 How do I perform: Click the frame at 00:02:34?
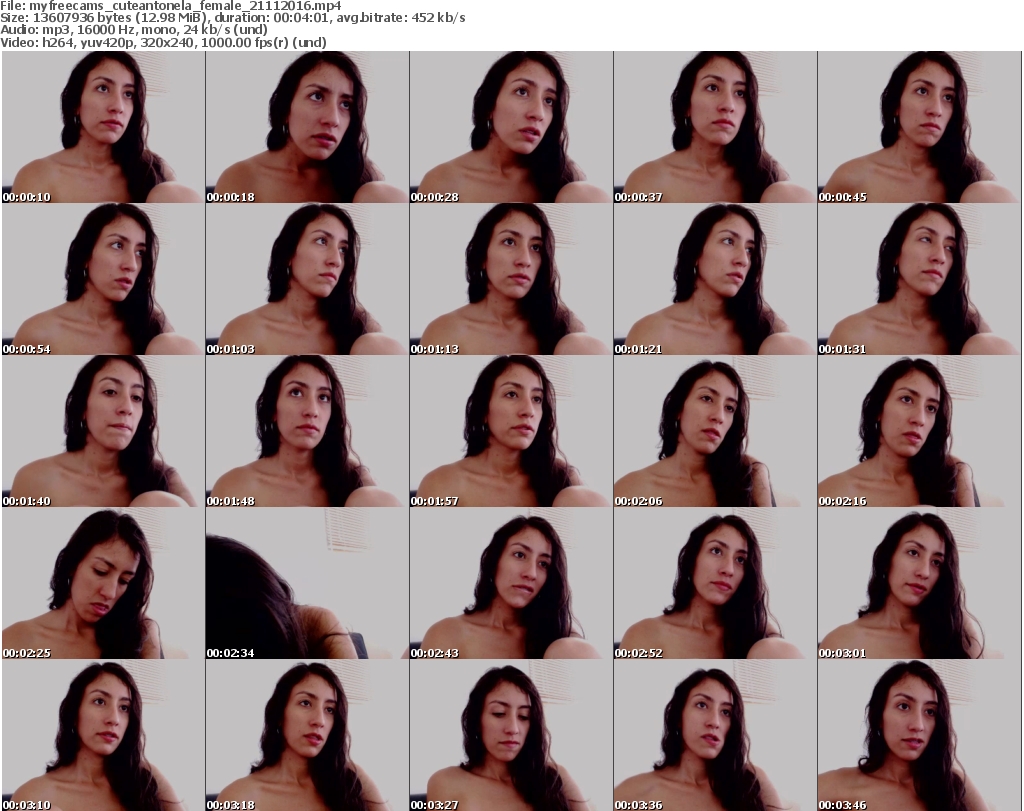[307, 584]
